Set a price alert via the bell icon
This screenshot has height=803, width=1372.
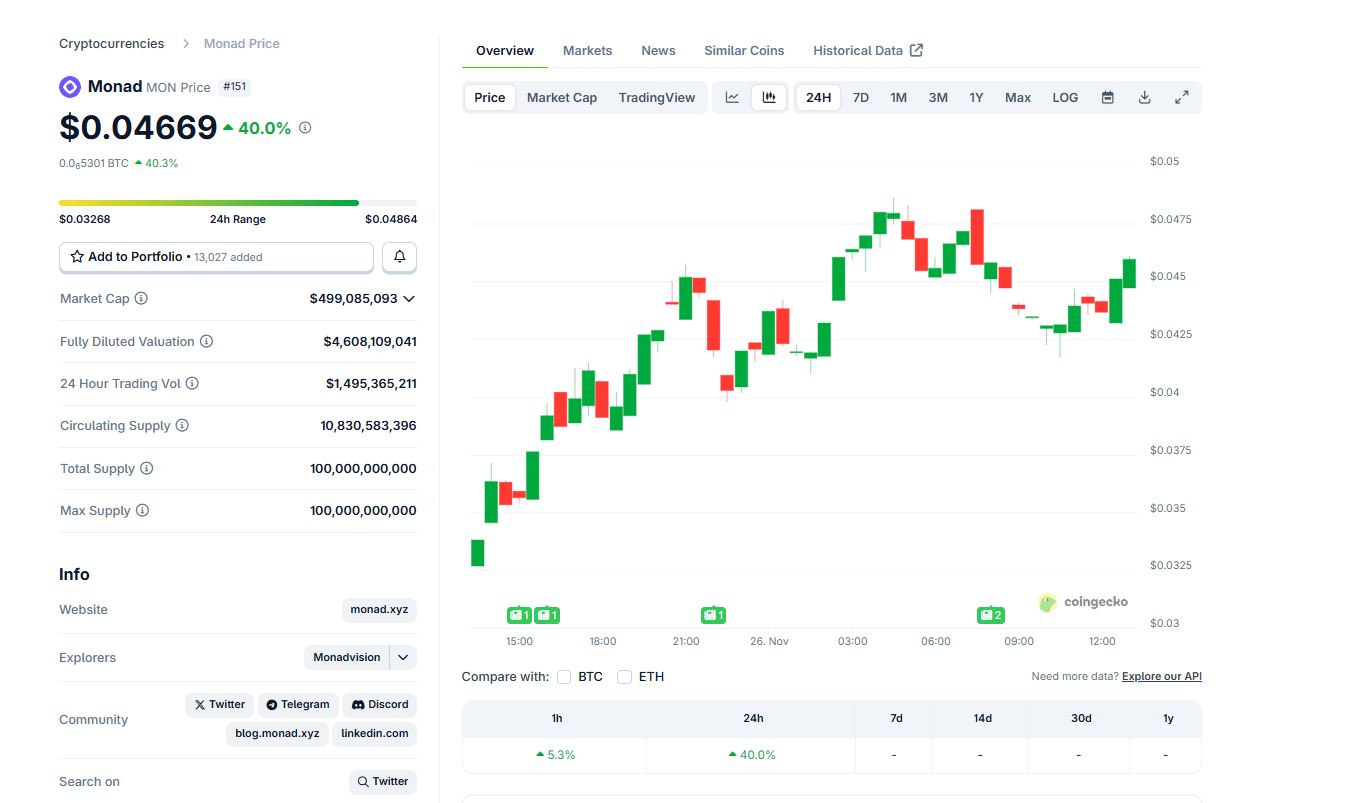pos(399,257)
